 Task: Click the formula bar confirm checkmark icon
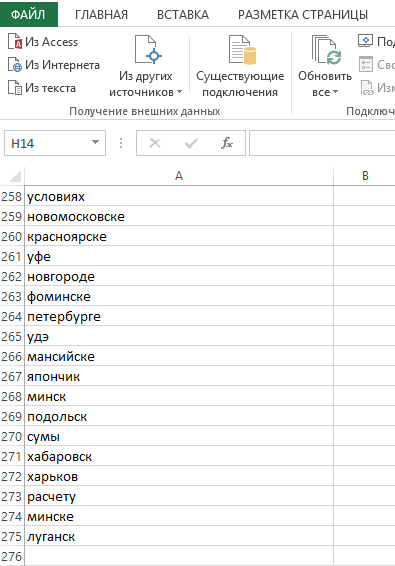coord(191,143)
